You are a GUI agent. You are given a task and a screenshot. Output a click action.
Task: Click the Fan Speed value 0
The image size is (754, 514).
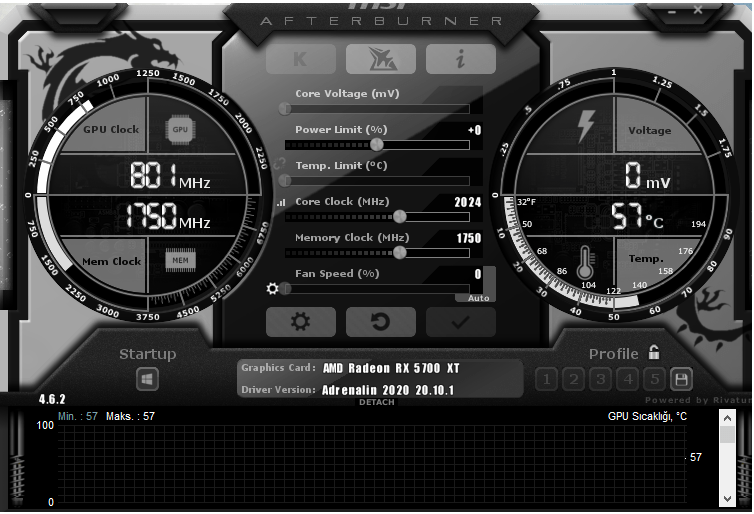478,274
